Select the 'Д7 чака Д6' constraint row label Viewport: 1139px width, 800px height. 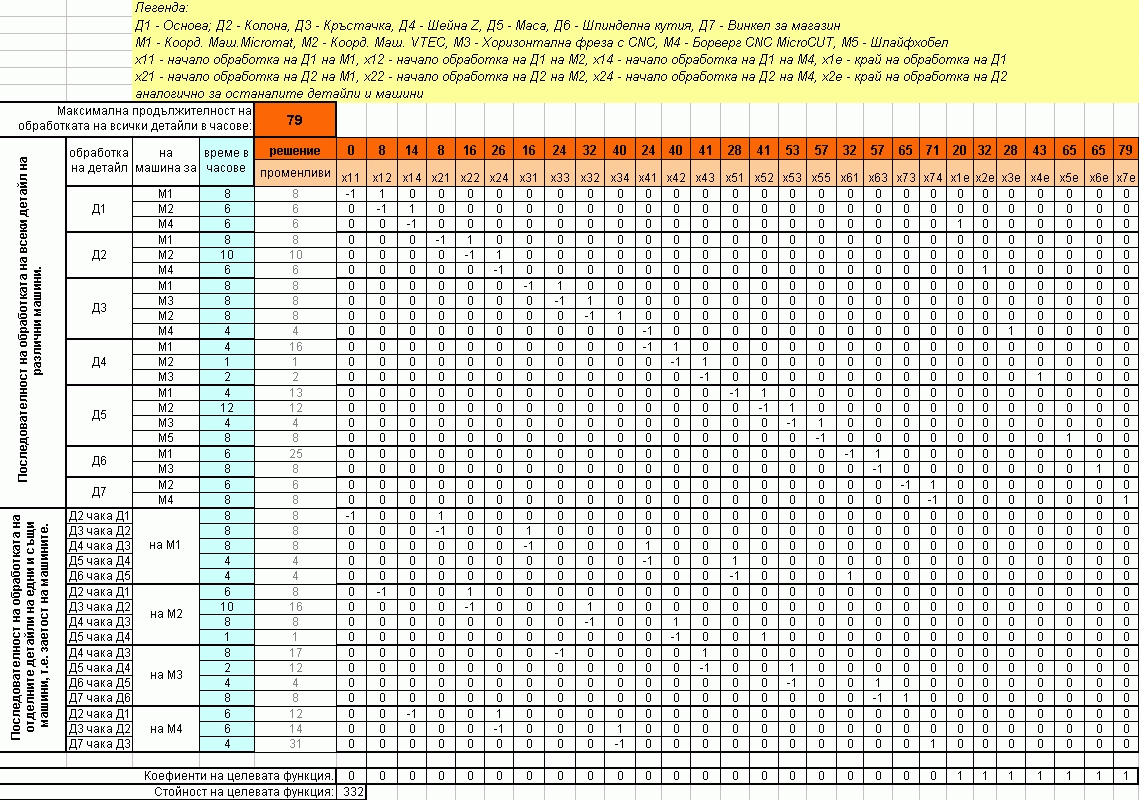(x=100, y=698)
